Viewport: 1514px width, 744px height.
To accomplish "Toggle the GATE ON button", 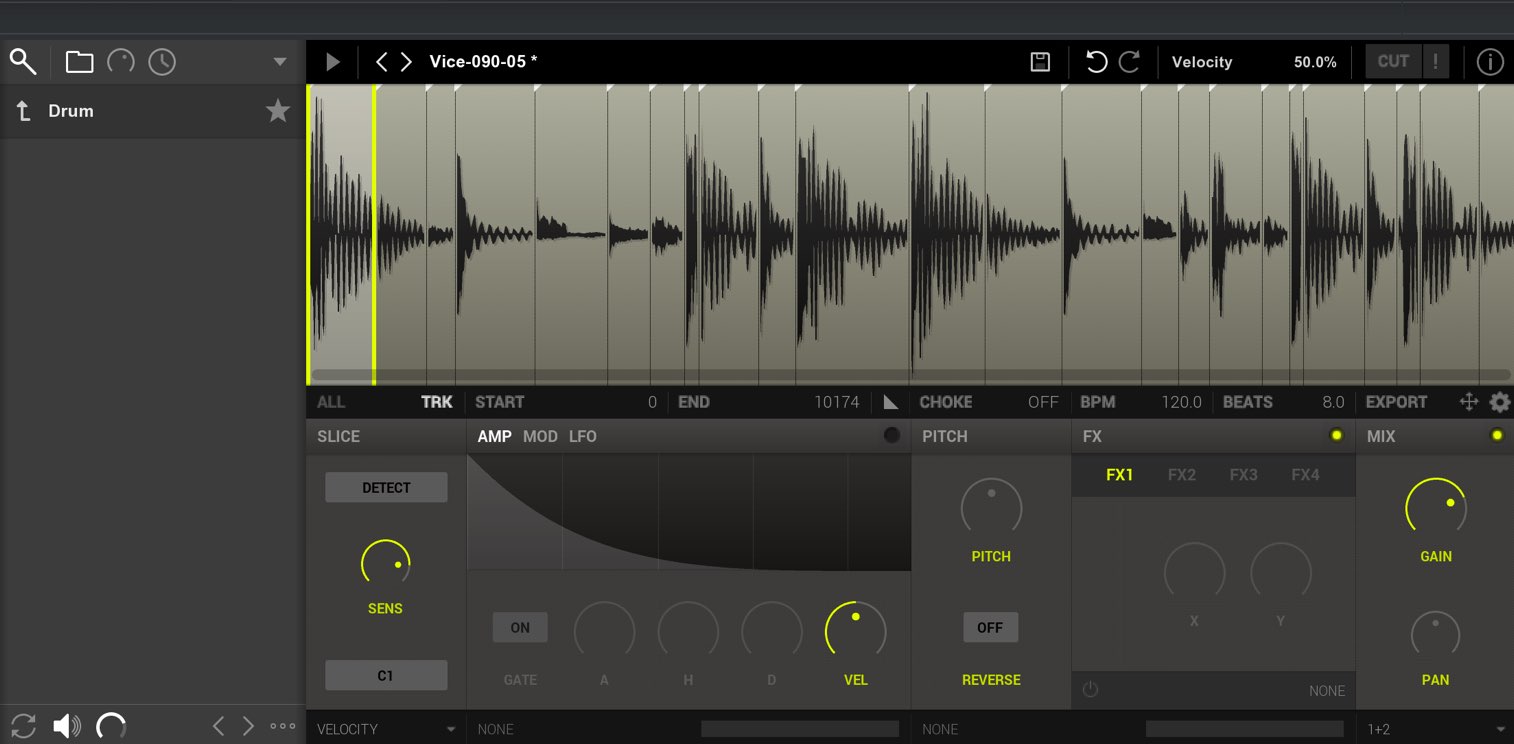I will (520, 628).
